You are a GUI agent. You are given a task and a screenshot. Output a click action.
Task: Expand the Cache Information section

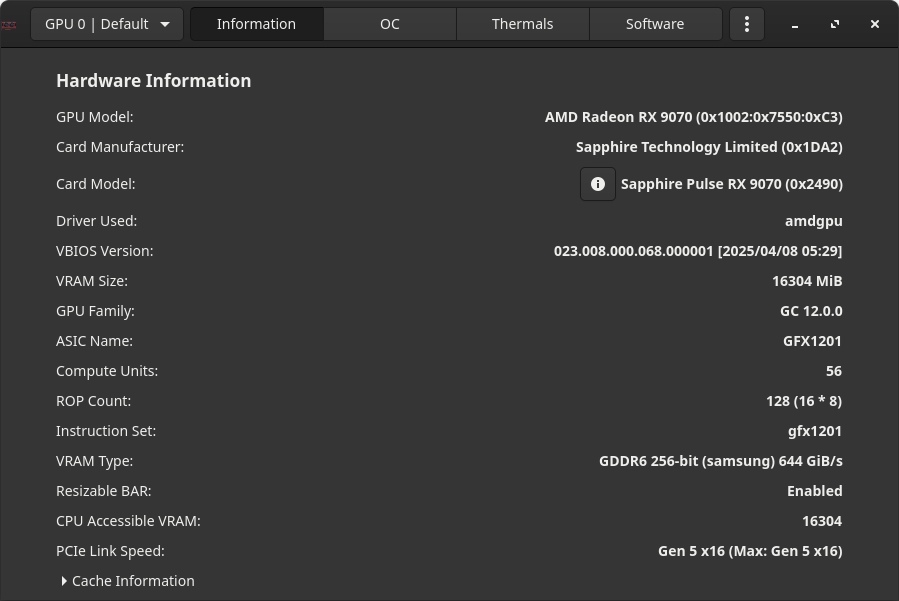(128, 581)
